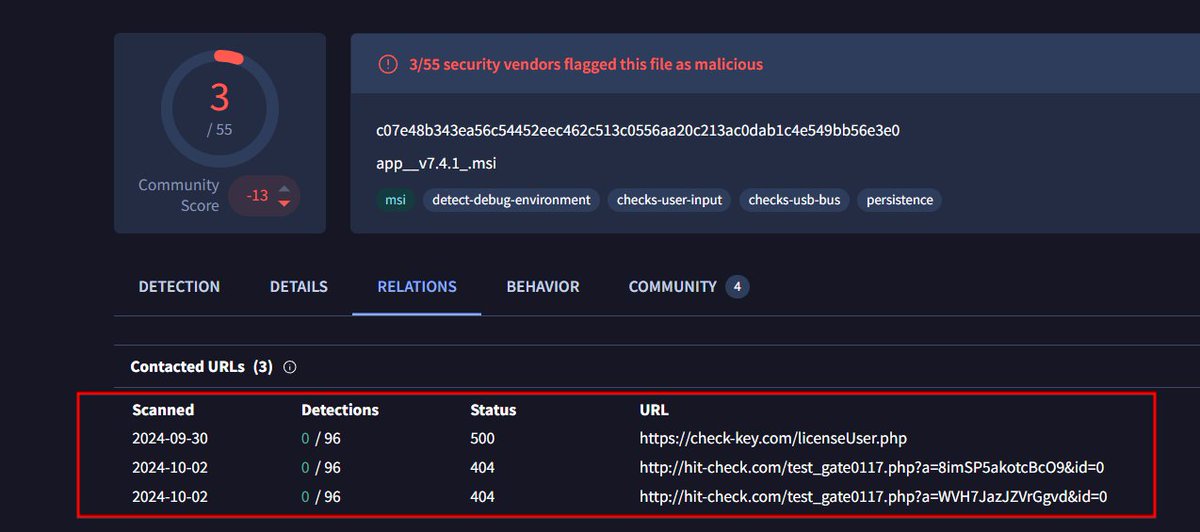
Task: Click the Status column header
Action: (x=493, y=410)
